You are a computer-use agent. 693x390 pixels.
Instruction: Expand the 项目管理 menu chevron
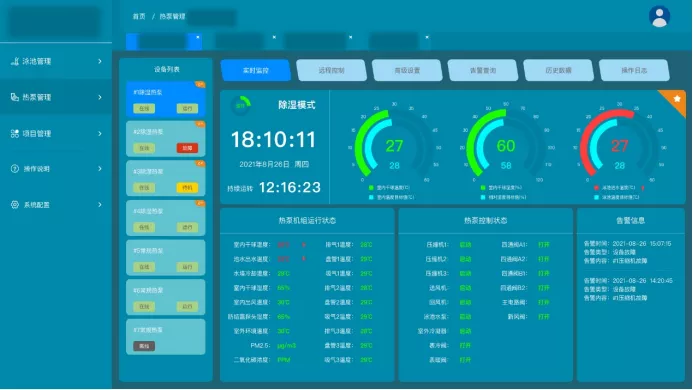click(x=100, y=134)
